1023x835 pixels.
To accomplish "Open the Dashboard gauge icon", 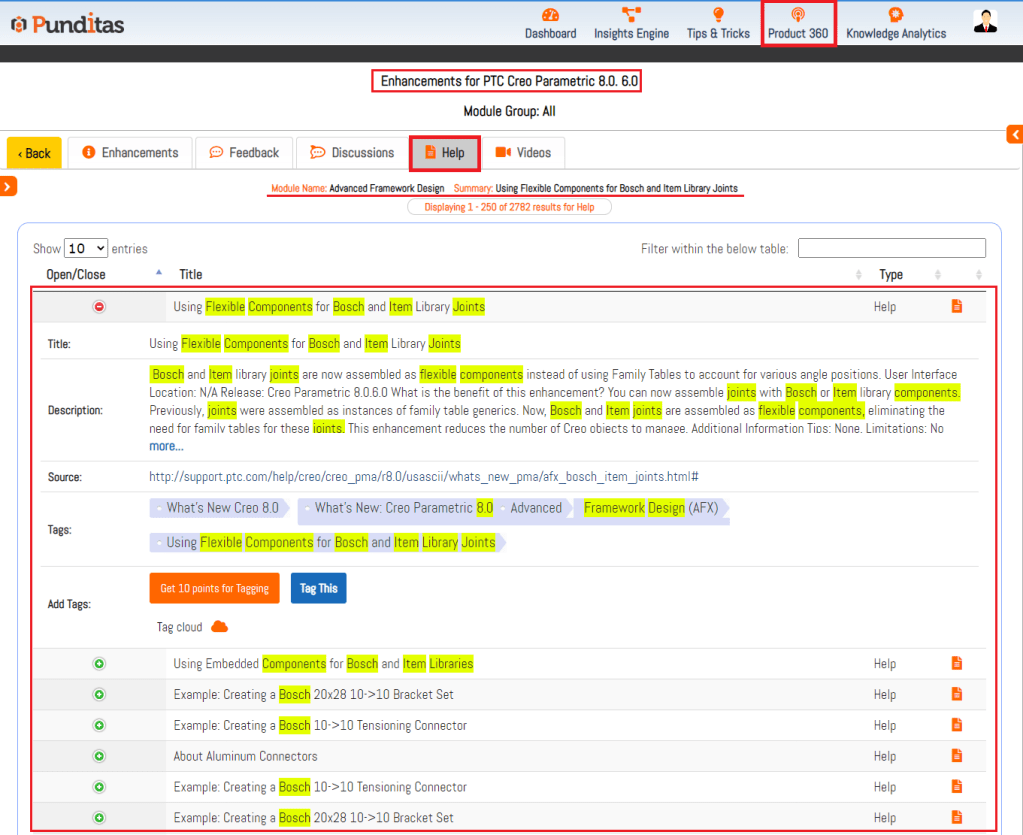I will (x=550, y=15).
